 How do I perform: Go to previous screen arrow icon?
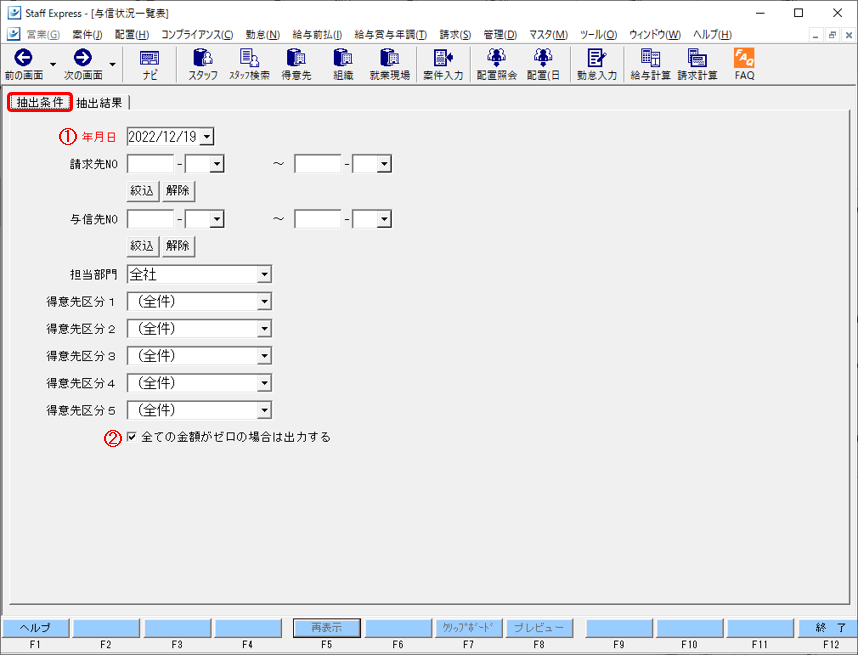tap(24, 57)
